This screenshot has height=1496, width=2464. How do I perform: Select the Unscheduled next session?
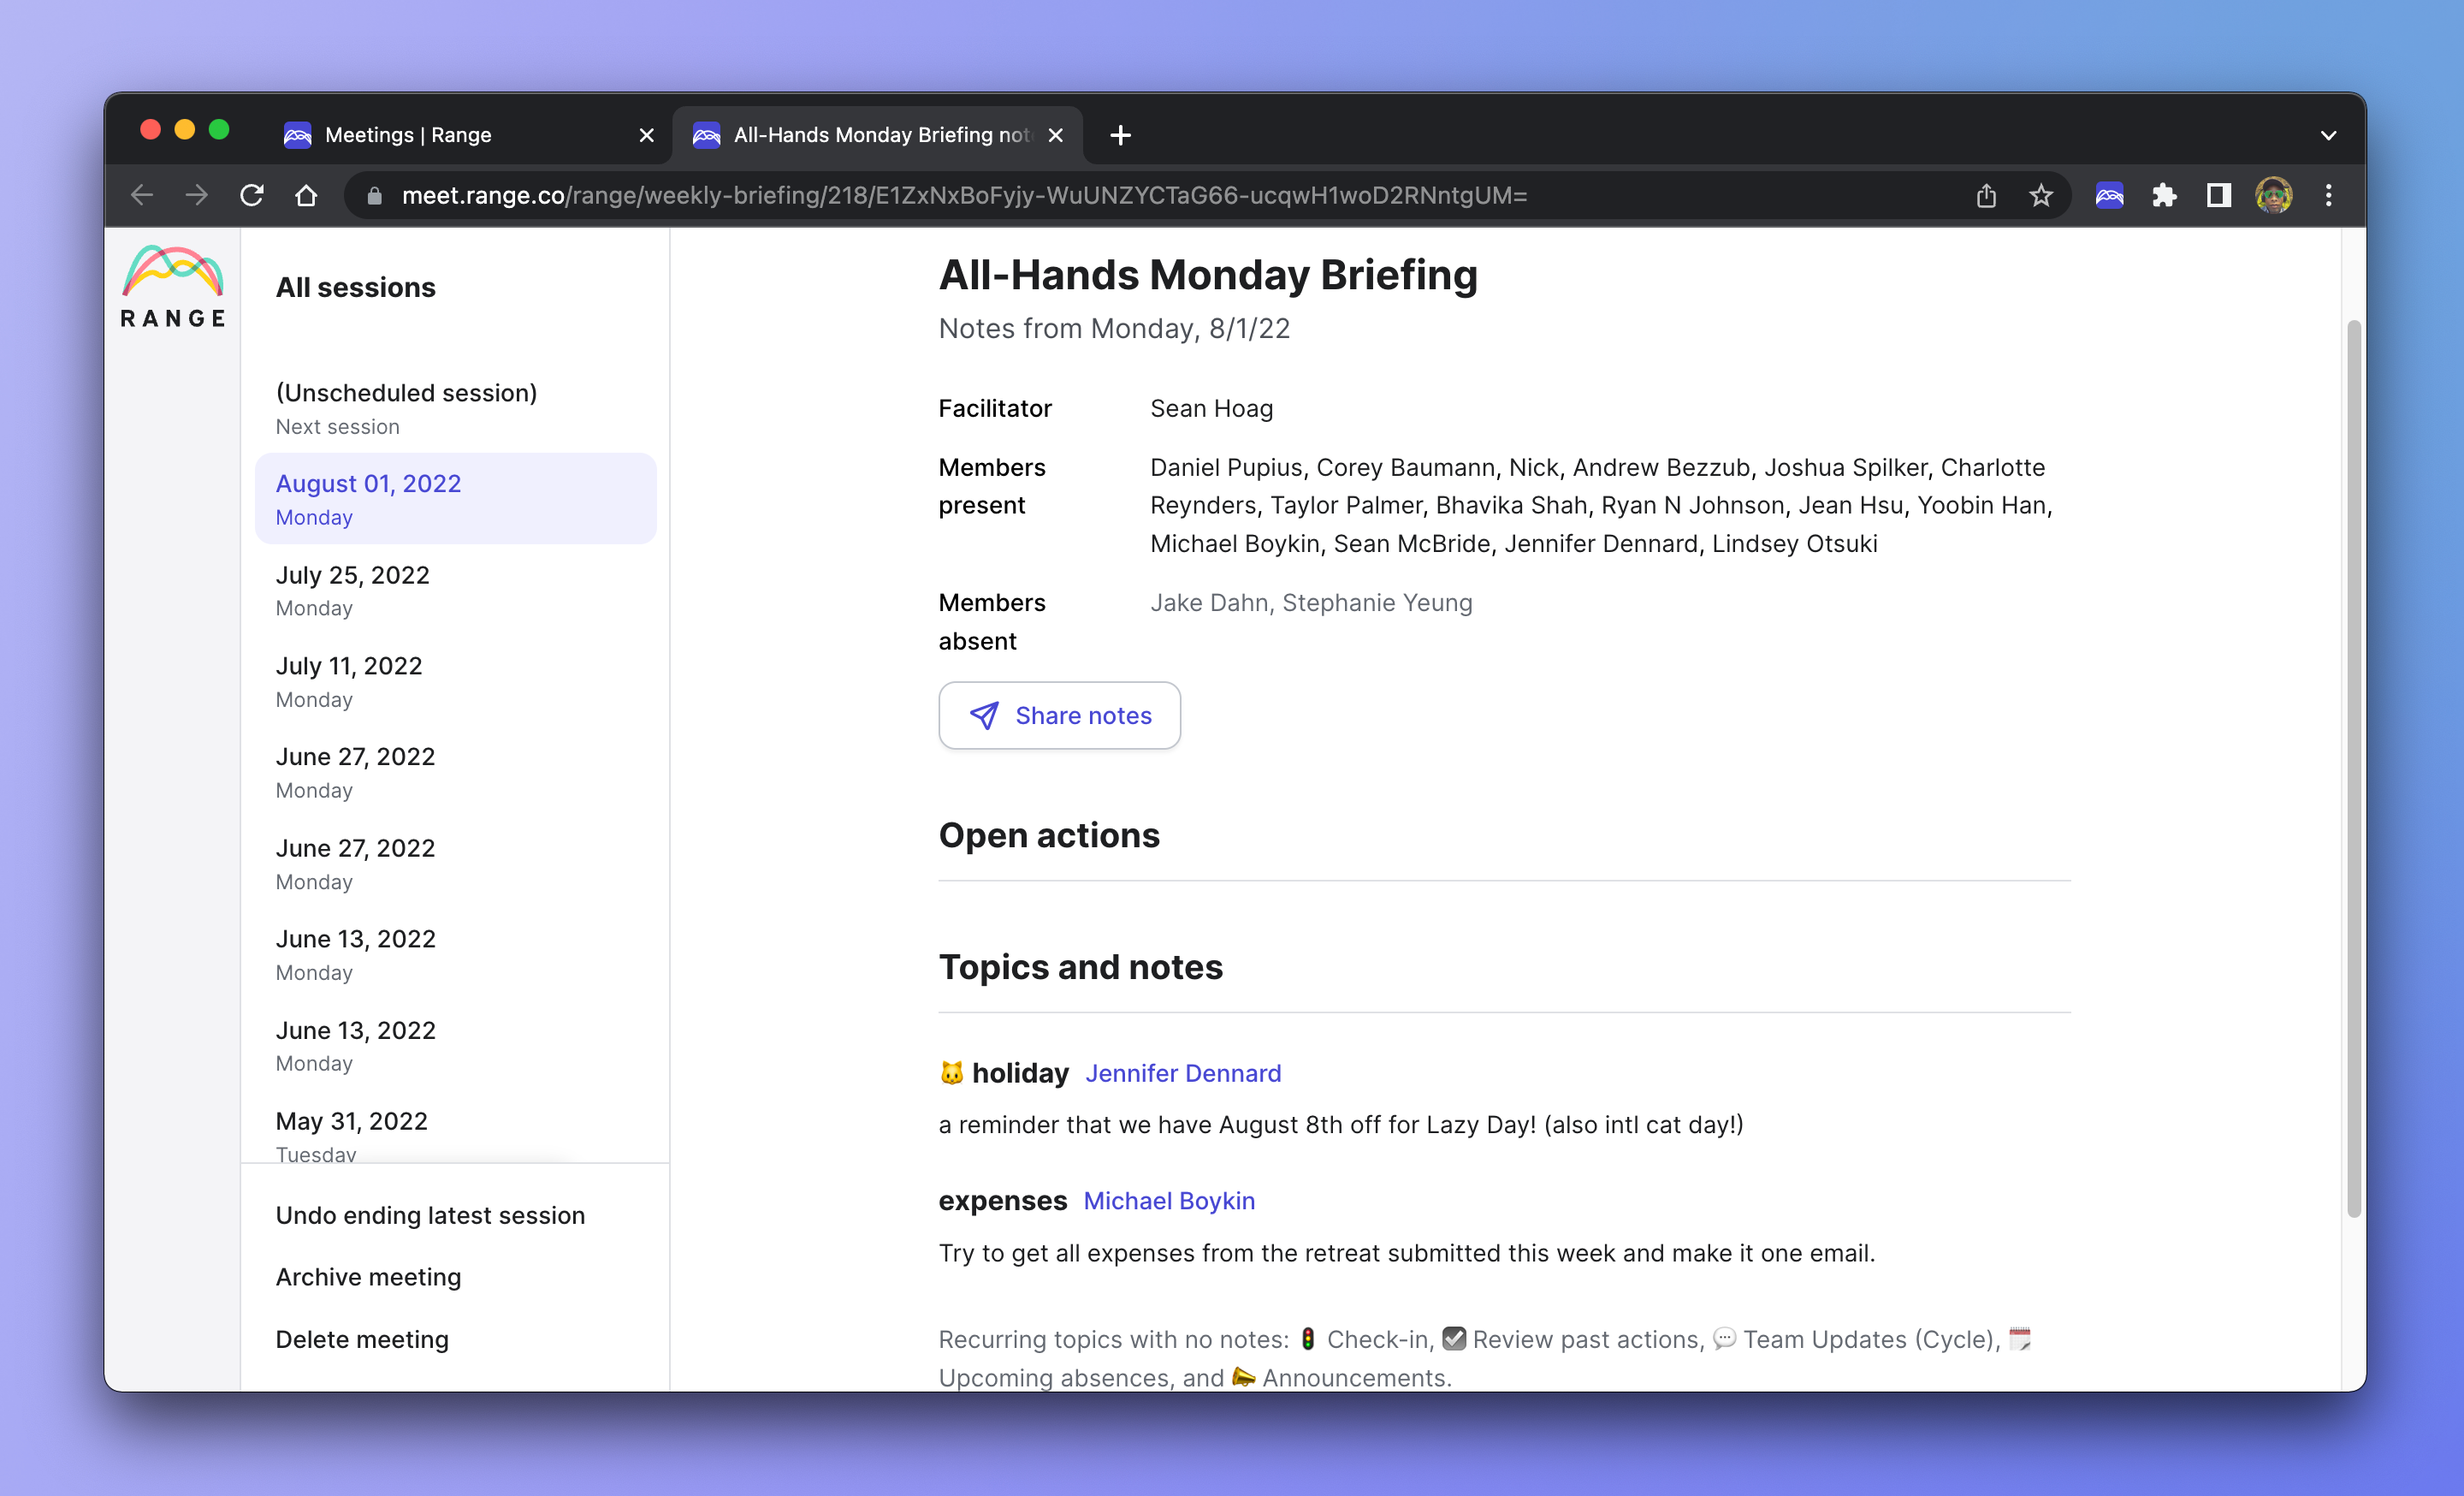(456, 408)
